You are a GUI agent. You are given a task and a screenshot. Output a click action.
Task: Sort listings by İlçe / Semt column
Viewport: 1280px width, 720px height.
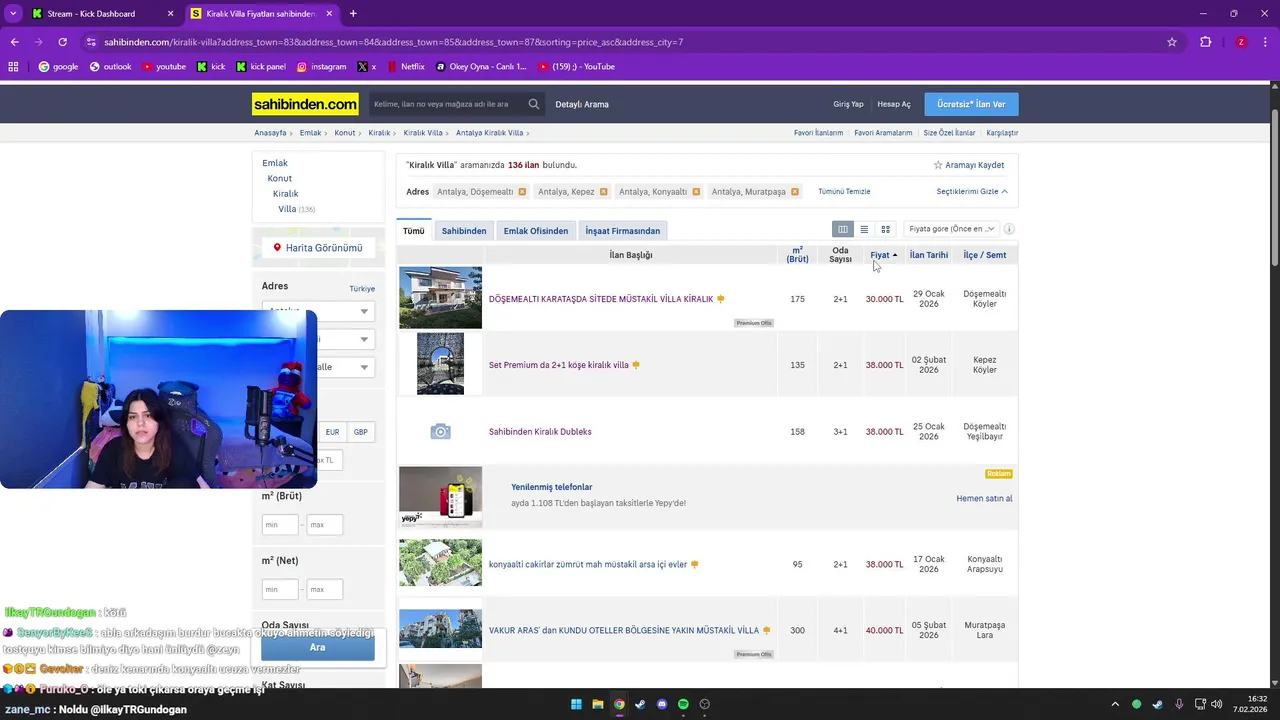click(x=985, y=255)
